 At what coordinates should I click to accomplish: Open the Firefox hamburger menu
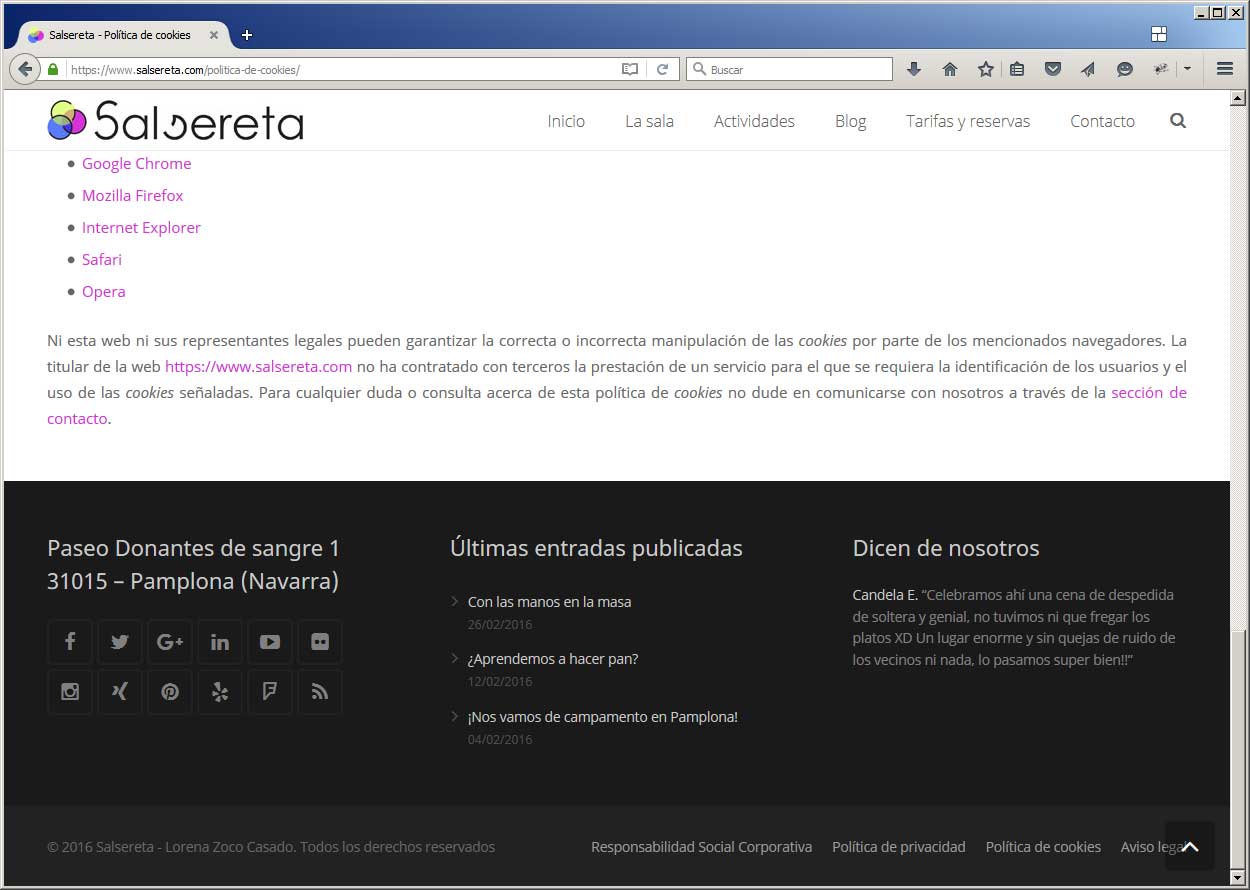pos(1225,69)
